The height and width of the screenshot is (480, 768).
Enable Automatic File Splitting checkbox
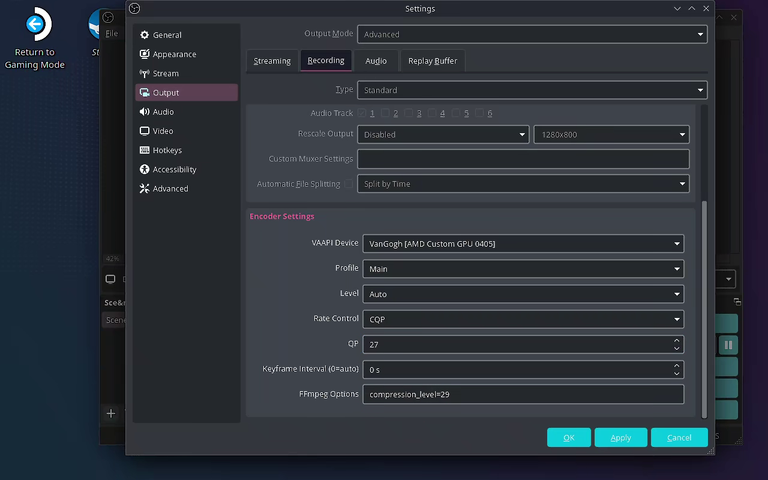348,184
